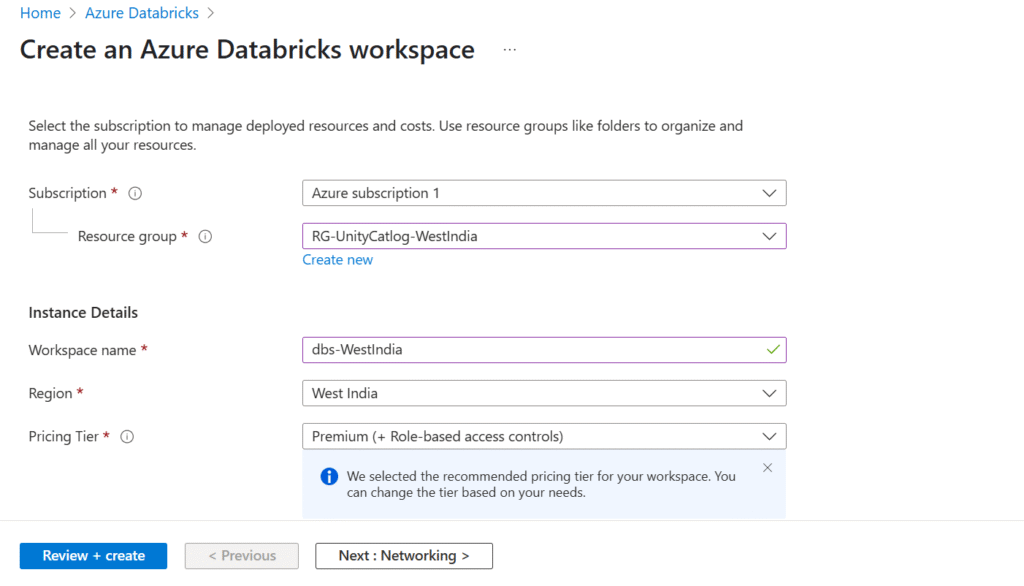The width and height of the screenshot is (1024, 586).
Task: Click the page title Create an Azure Databricks workspace
Action: tap(247, 50)
